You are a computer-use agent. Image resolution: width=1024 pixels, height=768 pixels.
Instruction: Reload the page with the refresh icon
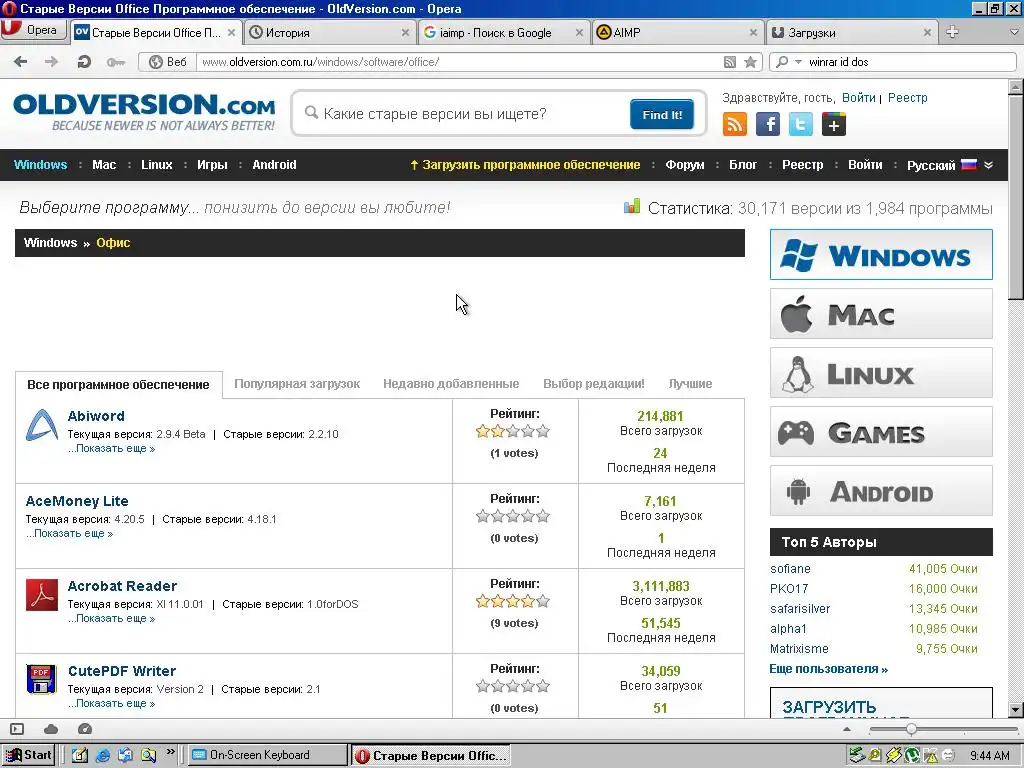pos(84,62)
